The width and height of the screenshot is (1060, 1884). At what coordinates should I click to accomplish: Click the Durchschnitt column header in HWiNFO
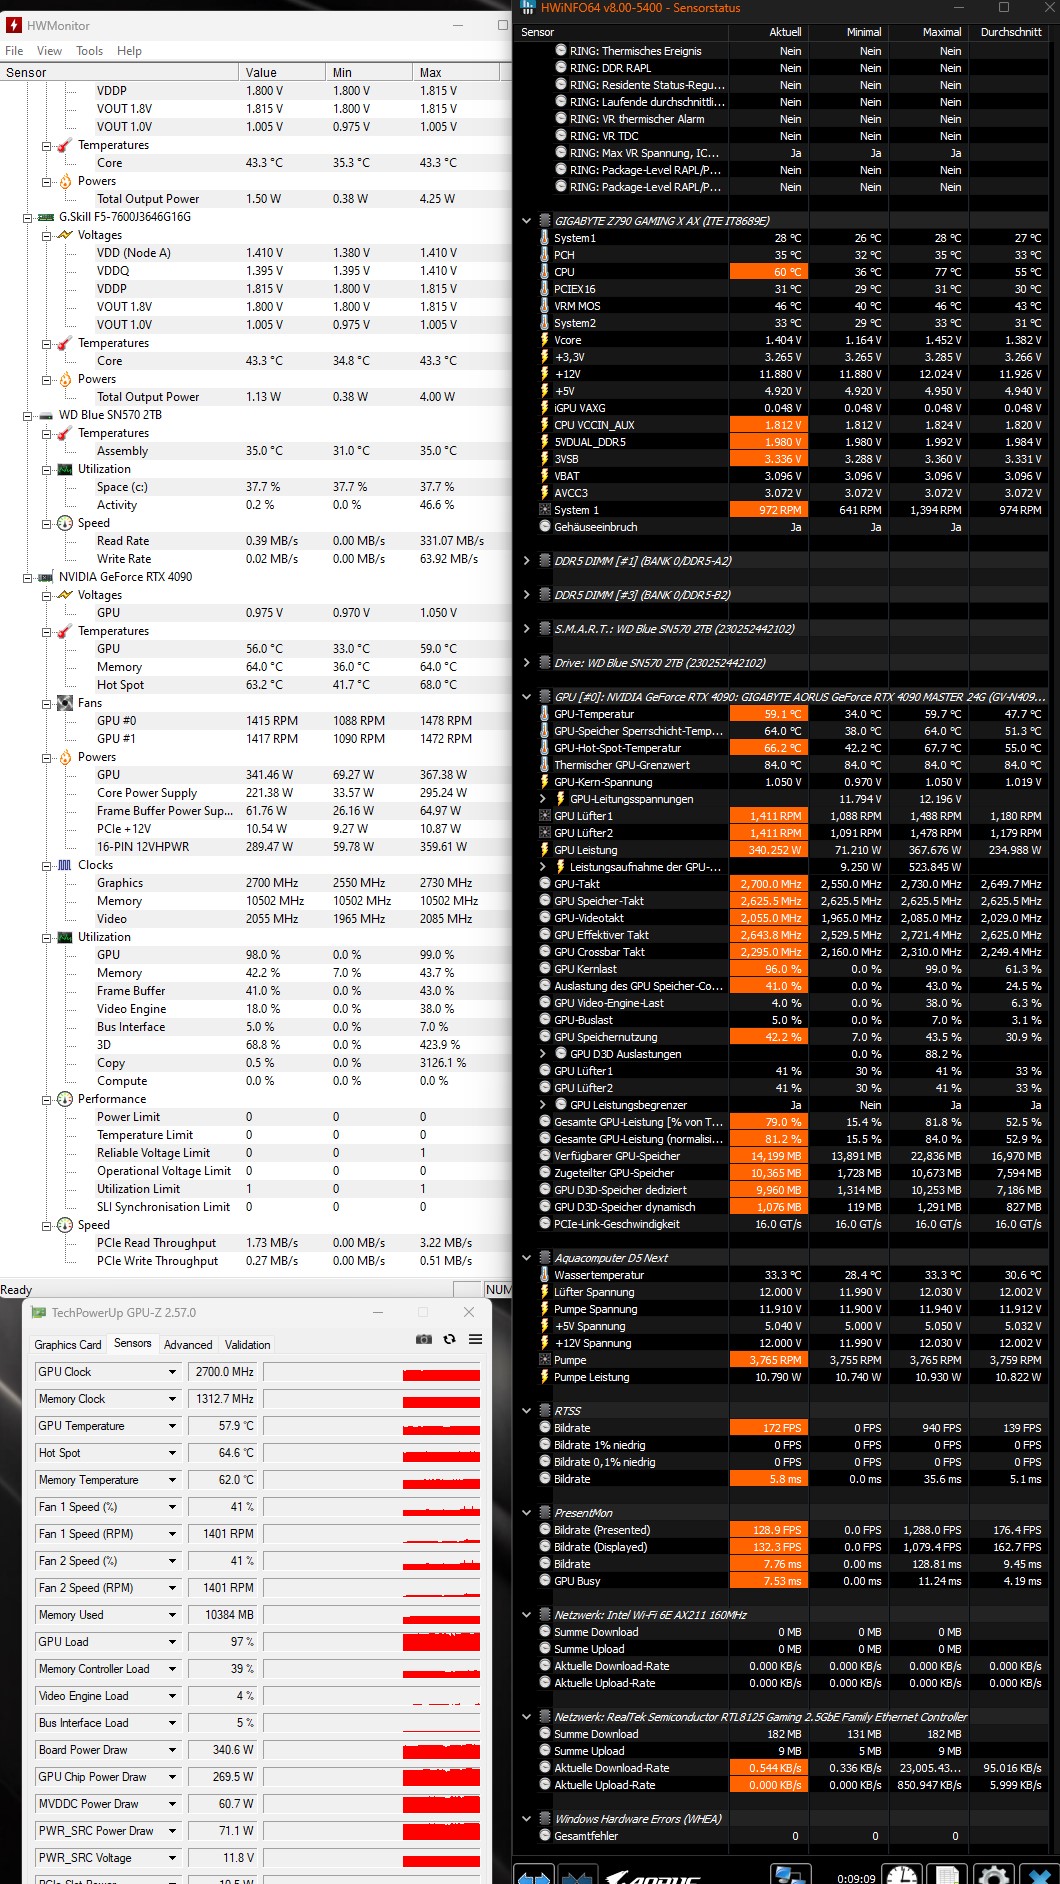click(1011, 32)
